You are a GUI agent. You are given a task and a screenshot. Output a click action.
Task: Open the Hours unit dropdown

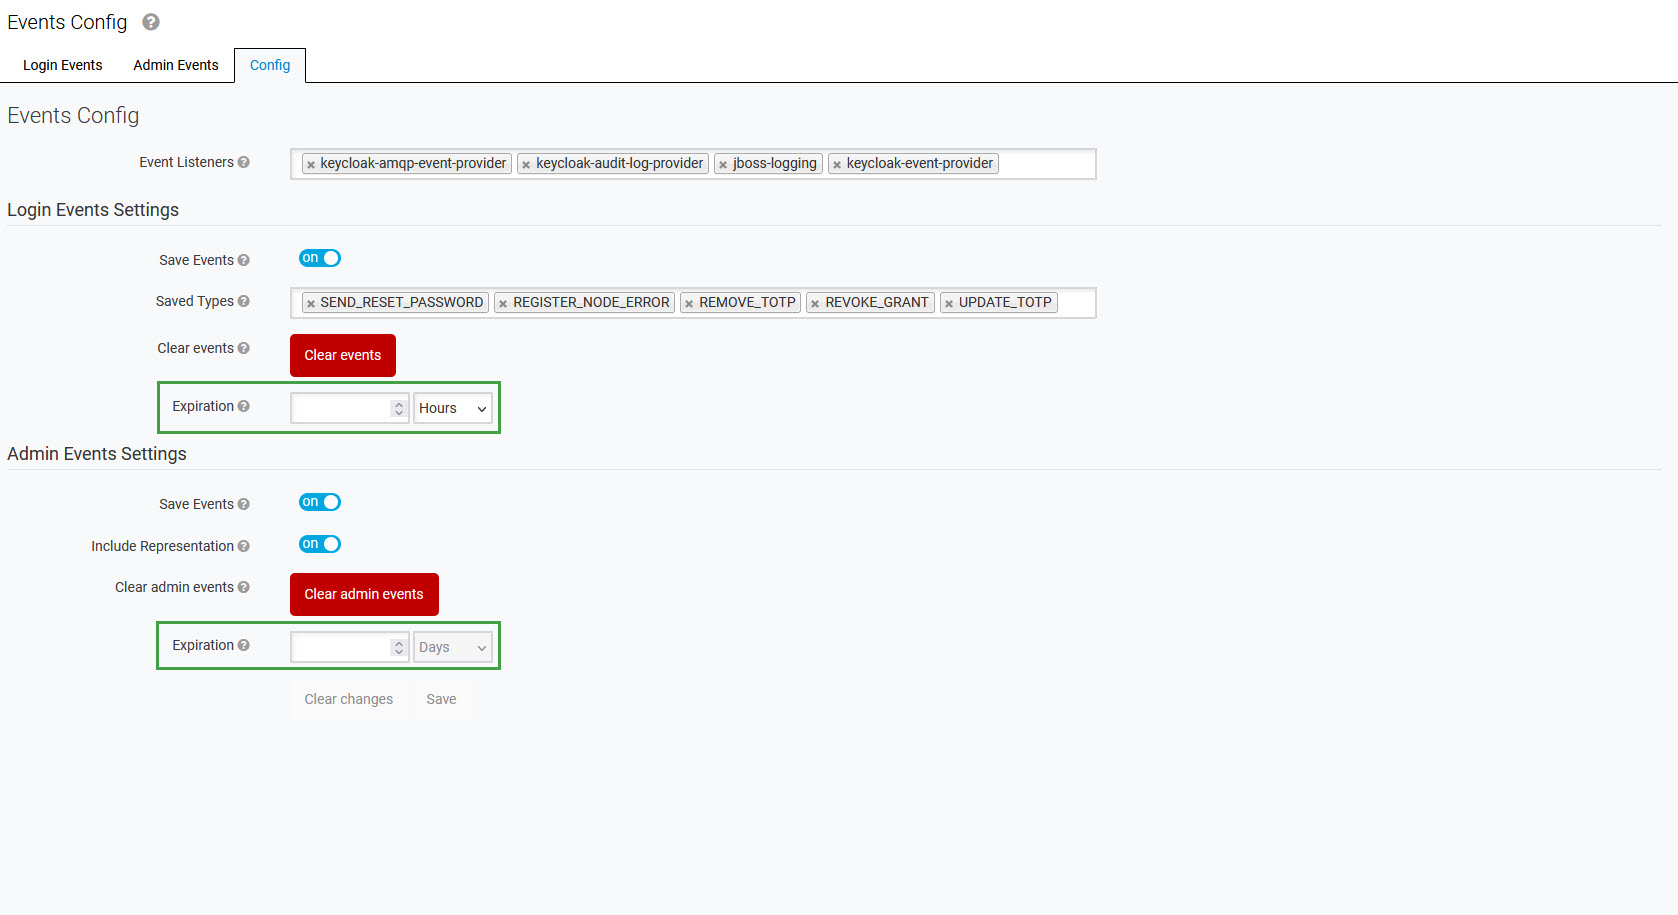tap(453, 408)
